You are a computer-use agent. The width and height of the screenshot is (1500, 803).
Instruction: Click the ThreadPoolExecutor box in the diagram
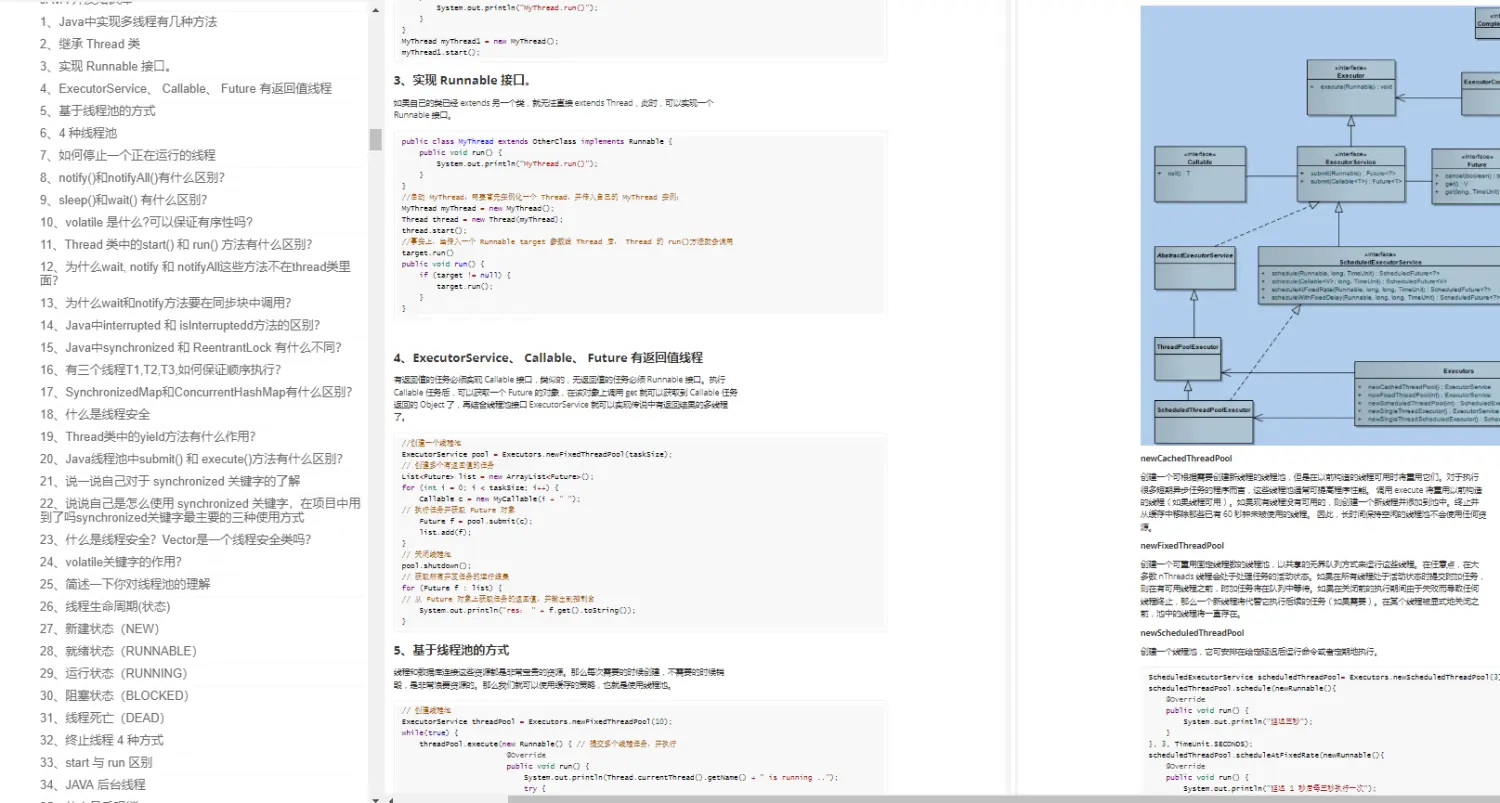pos(1188,357)
